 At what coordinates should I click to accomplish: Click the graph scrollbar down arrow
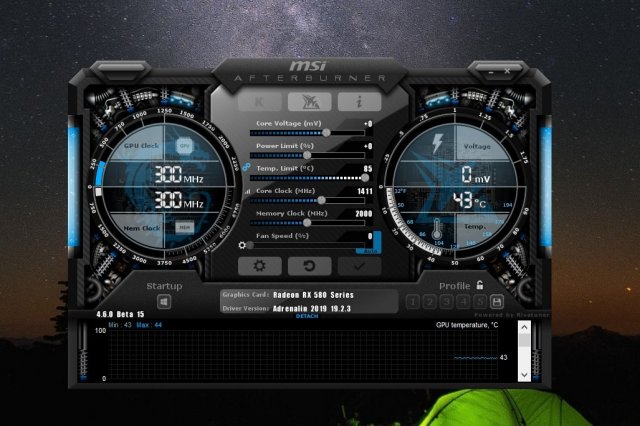[524, 375]
